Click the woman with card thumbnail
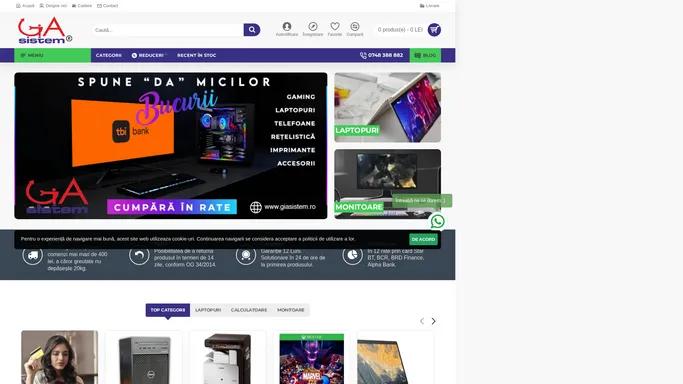 pyautogui.click(x=60, y=357)
